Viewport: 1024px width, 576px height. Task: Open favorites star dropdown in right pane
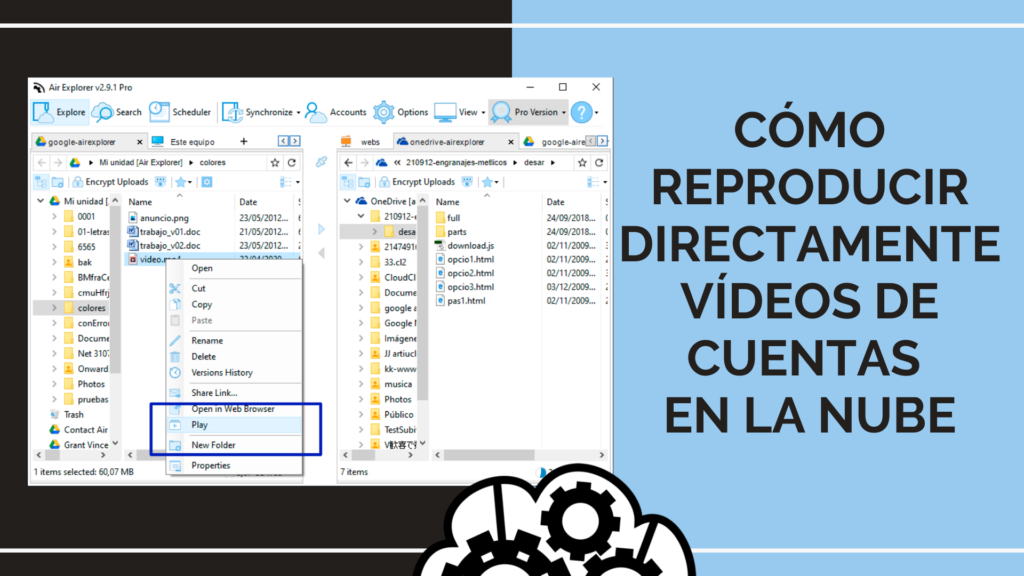490,182
